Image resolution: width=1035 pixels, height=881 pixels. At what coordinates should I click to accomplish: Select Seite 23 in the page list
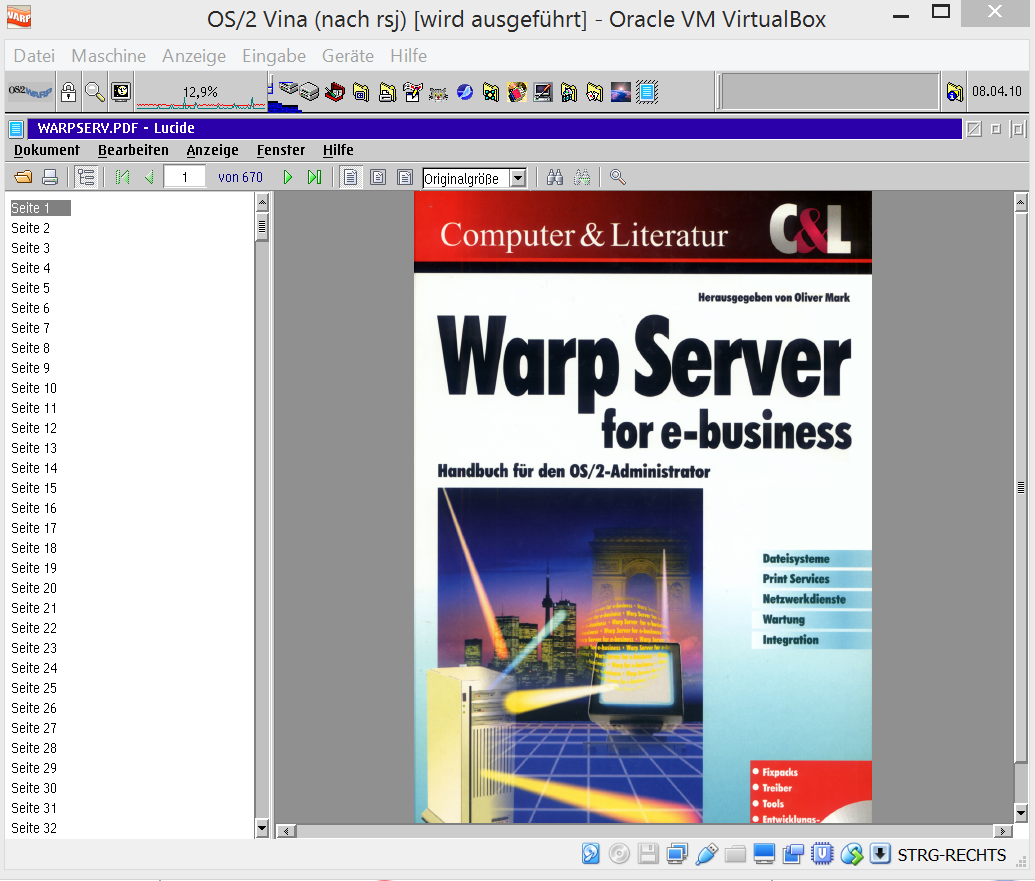34,648
